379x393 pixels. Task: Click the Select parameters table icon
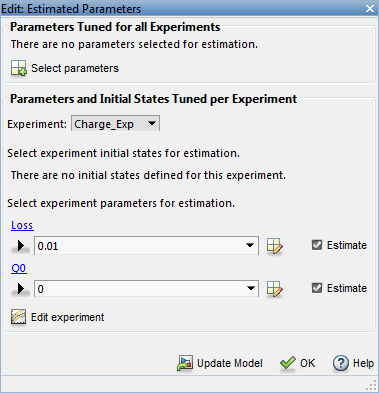tap(19, 68)
